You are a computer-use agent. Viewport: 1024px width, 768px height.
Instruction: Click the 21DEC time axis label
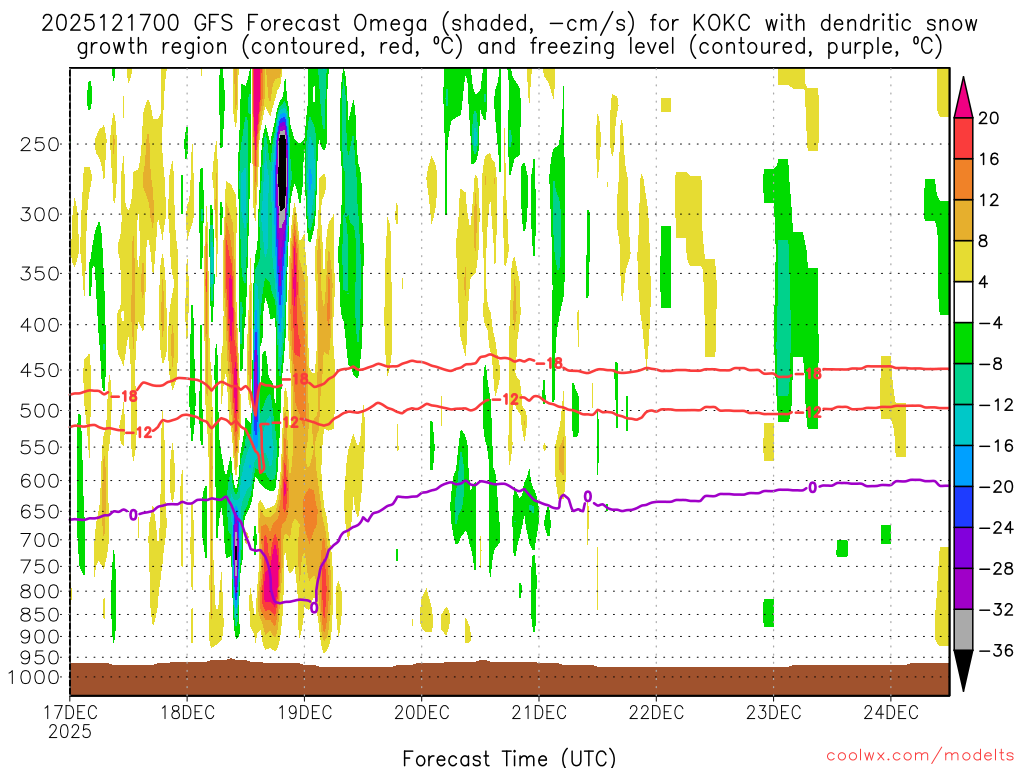539,712
